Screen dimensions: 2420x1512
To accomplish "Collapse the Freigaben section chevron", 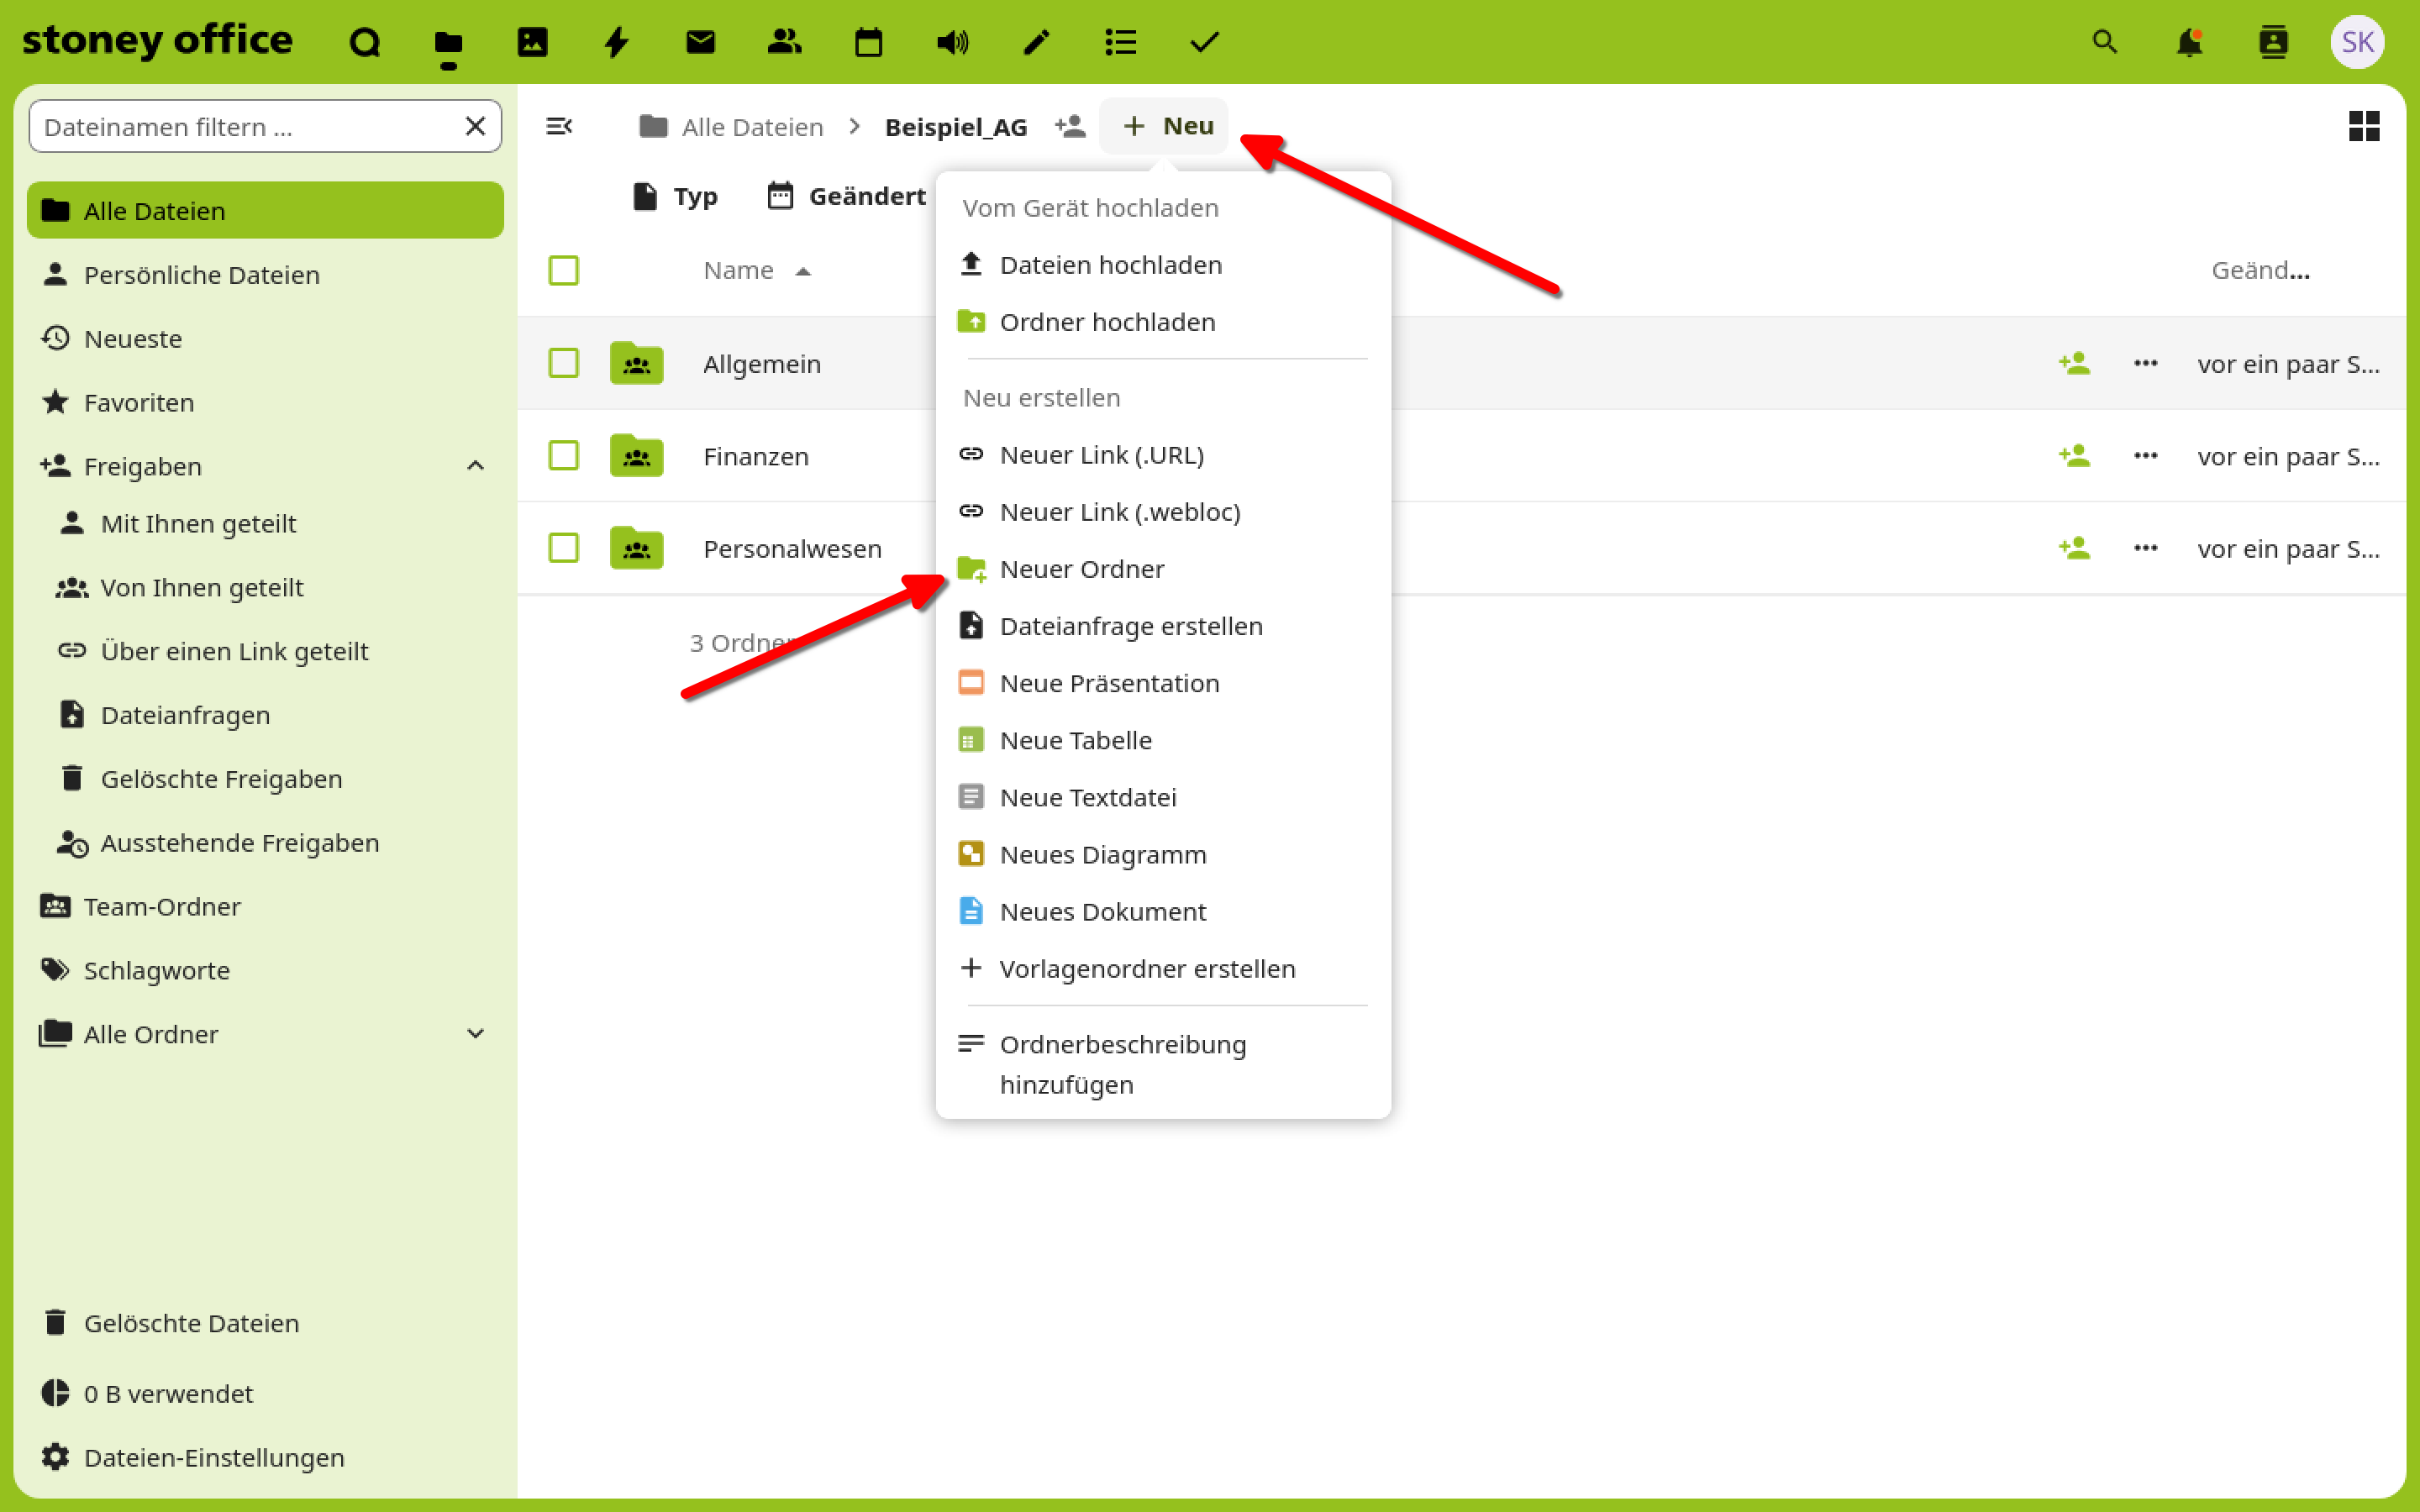I will point(476,466).
